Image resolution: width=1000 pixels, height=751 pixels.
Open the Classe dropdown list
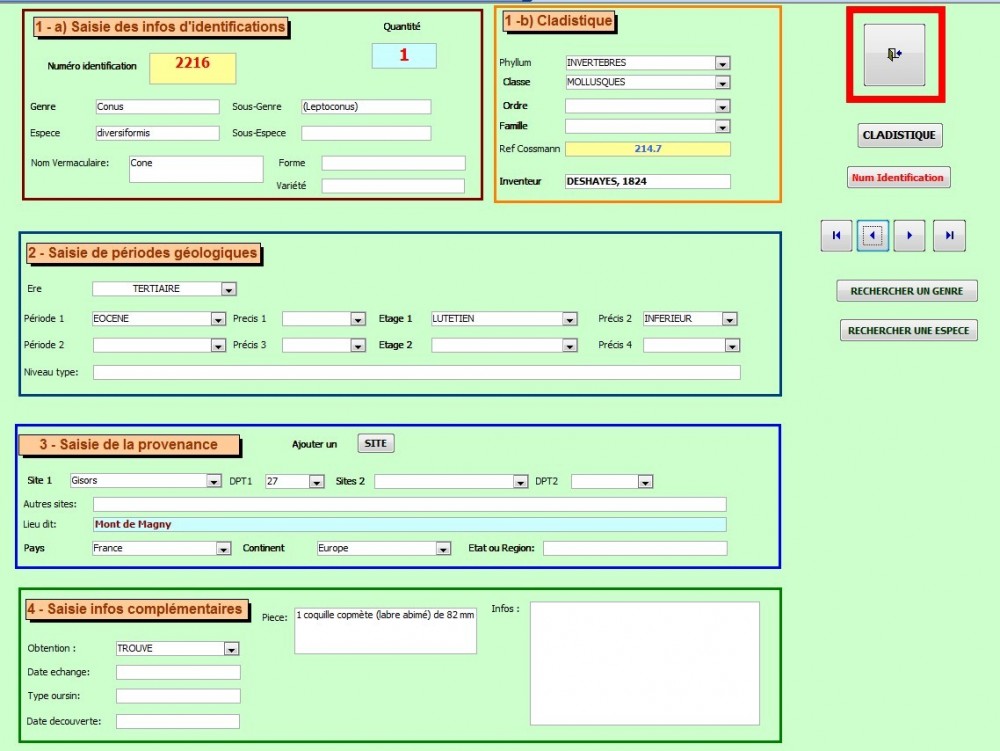point(722,83)
